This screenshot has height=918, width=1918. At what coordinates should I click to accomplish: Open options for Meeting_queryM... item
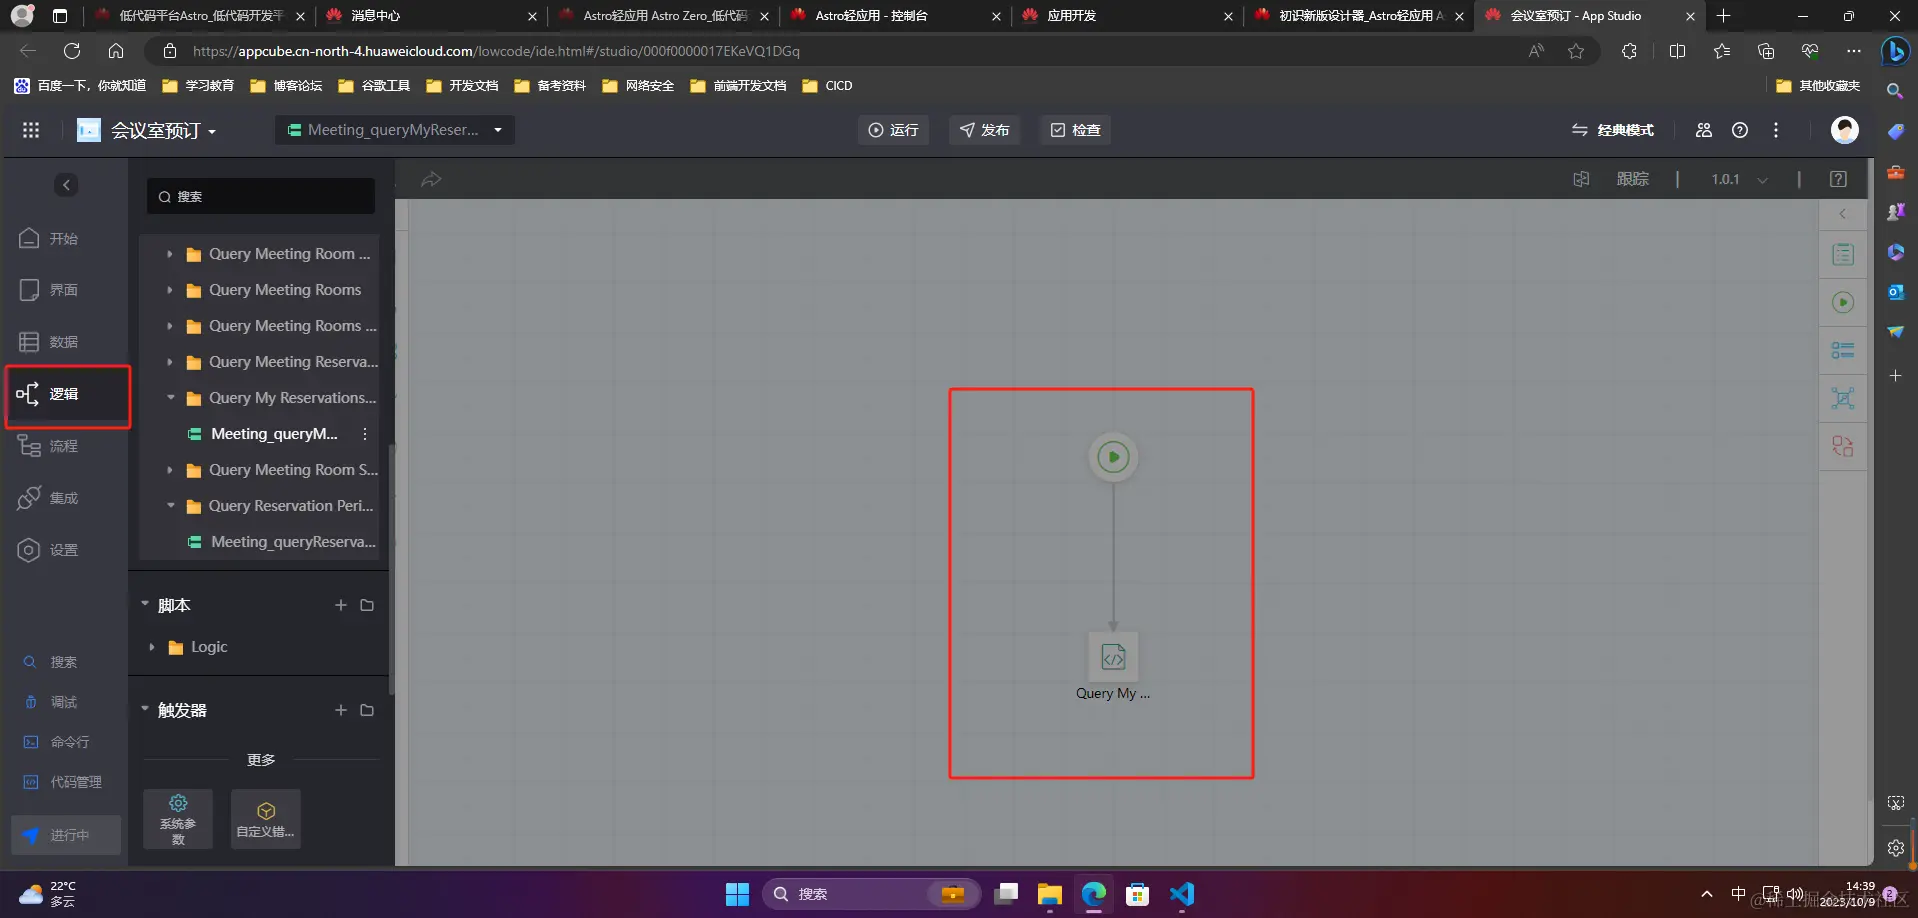click(x=365, y=434)
